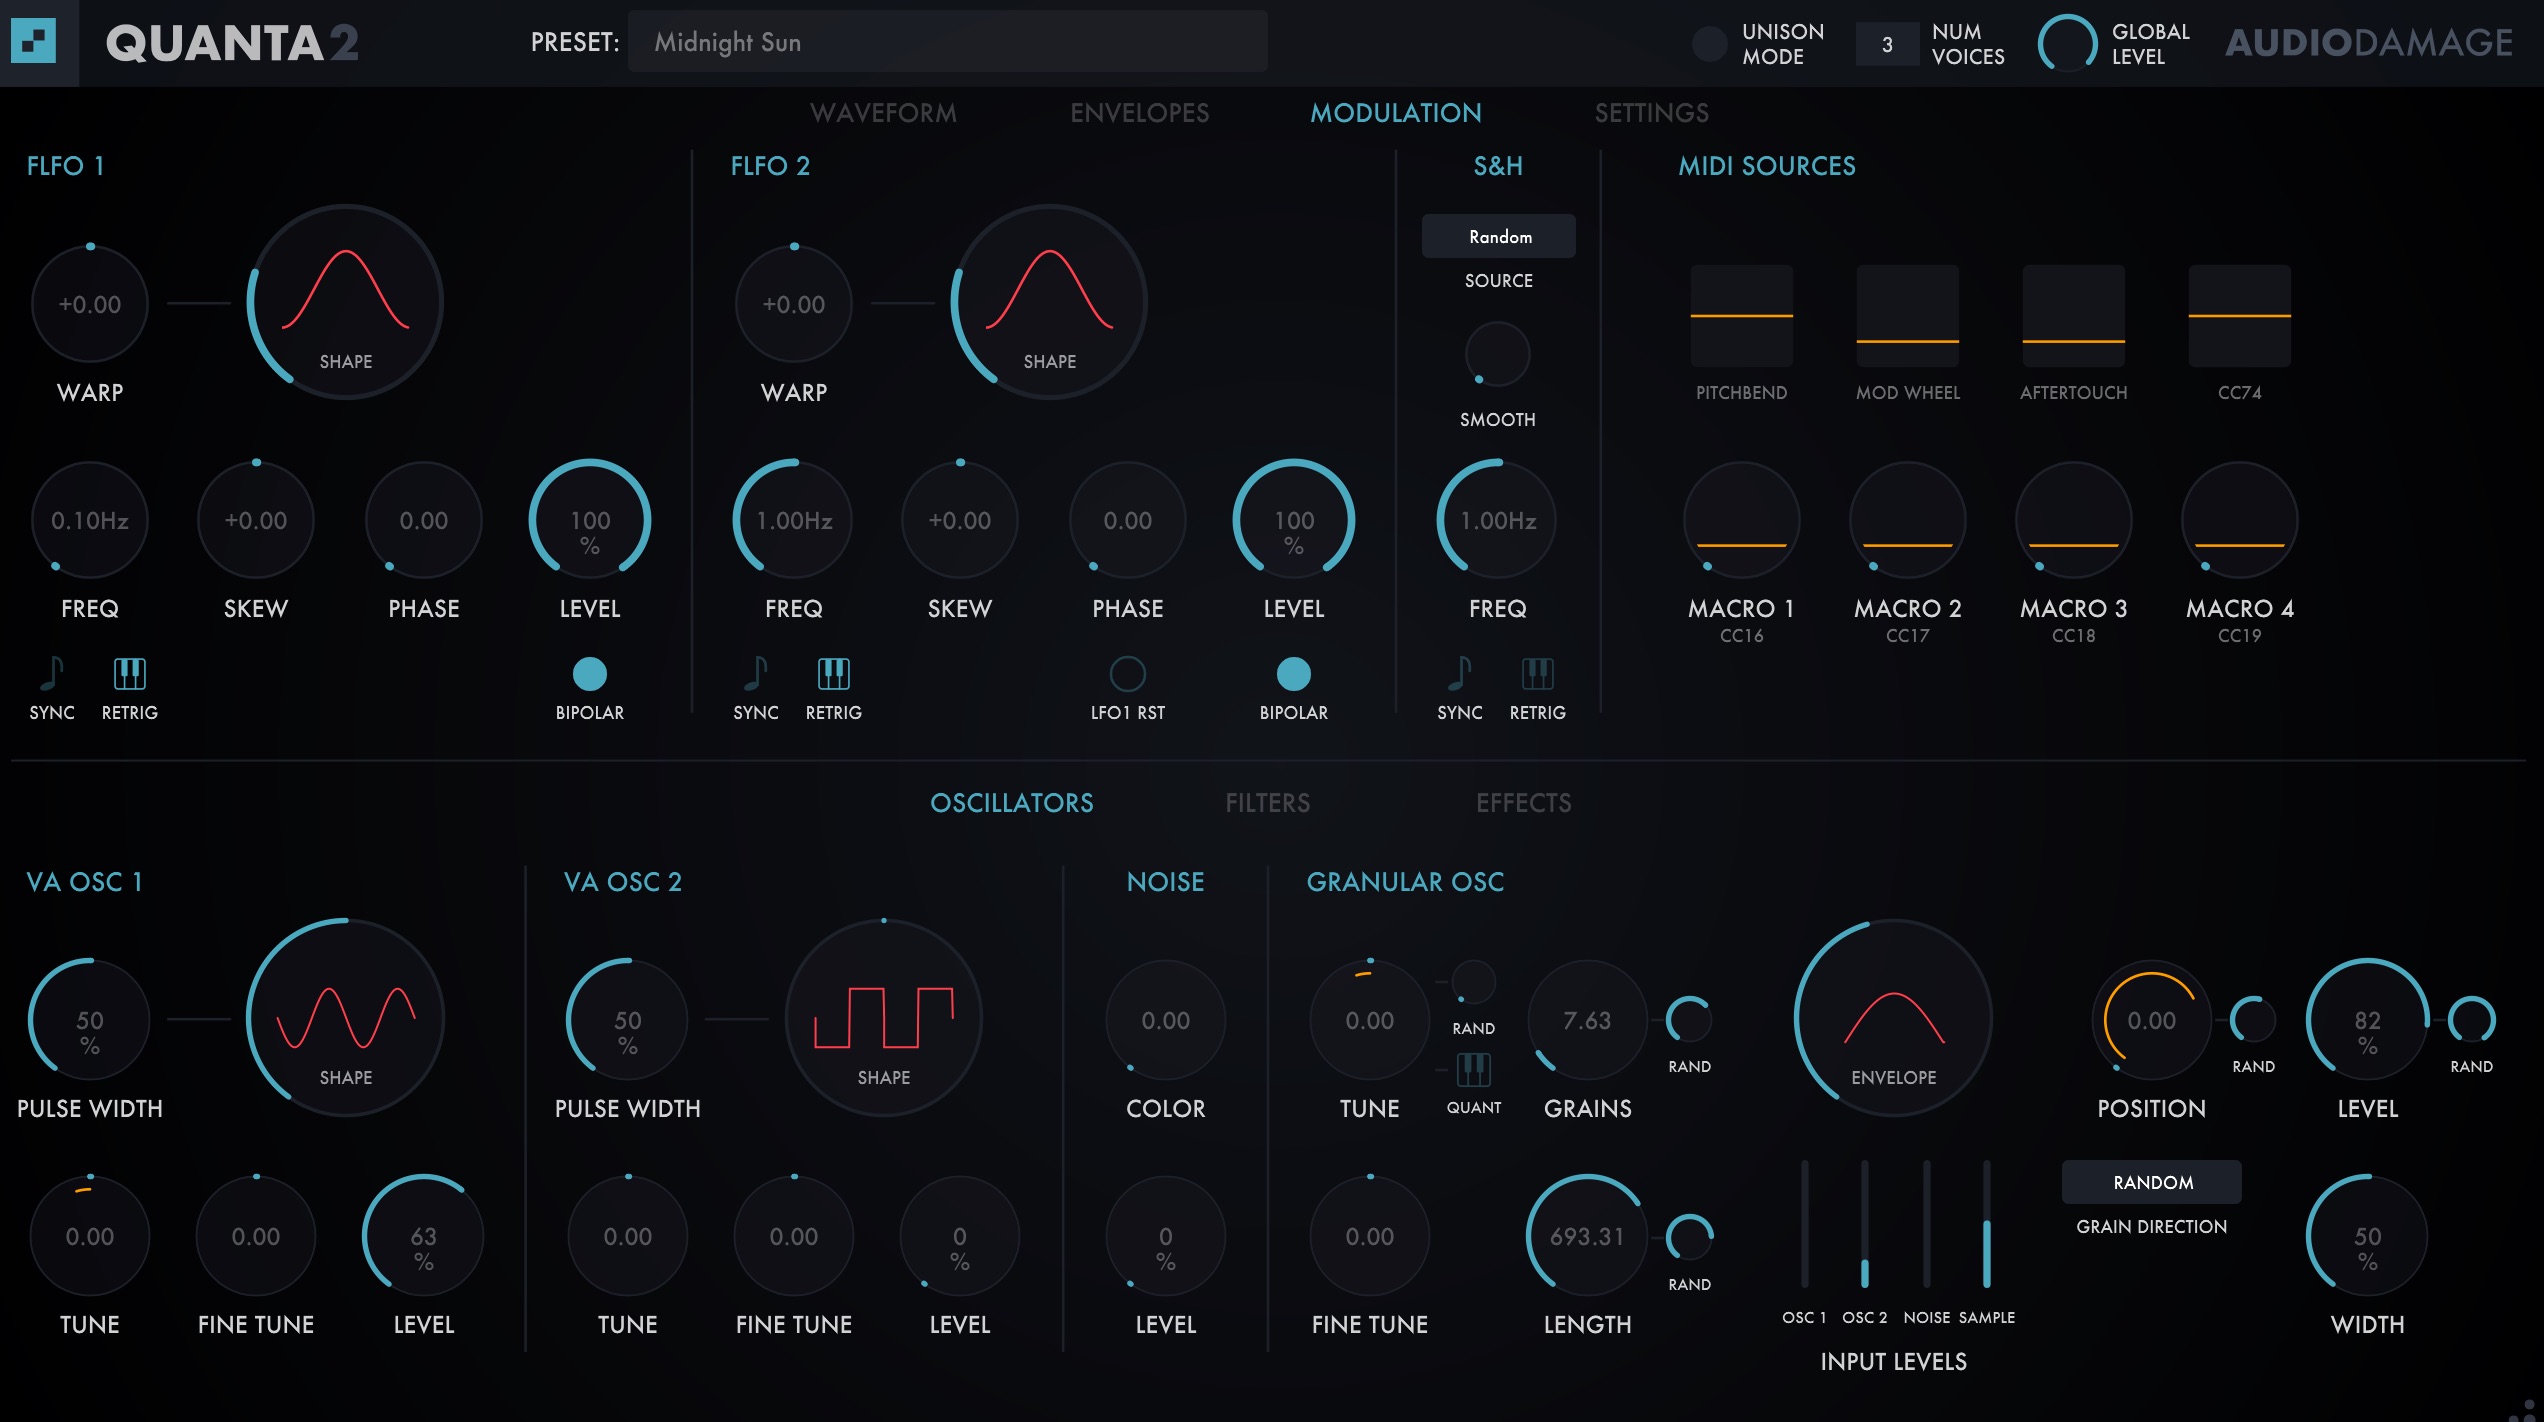
Task: Click the Quanta logo icon
Action: (x=33, y=42)
